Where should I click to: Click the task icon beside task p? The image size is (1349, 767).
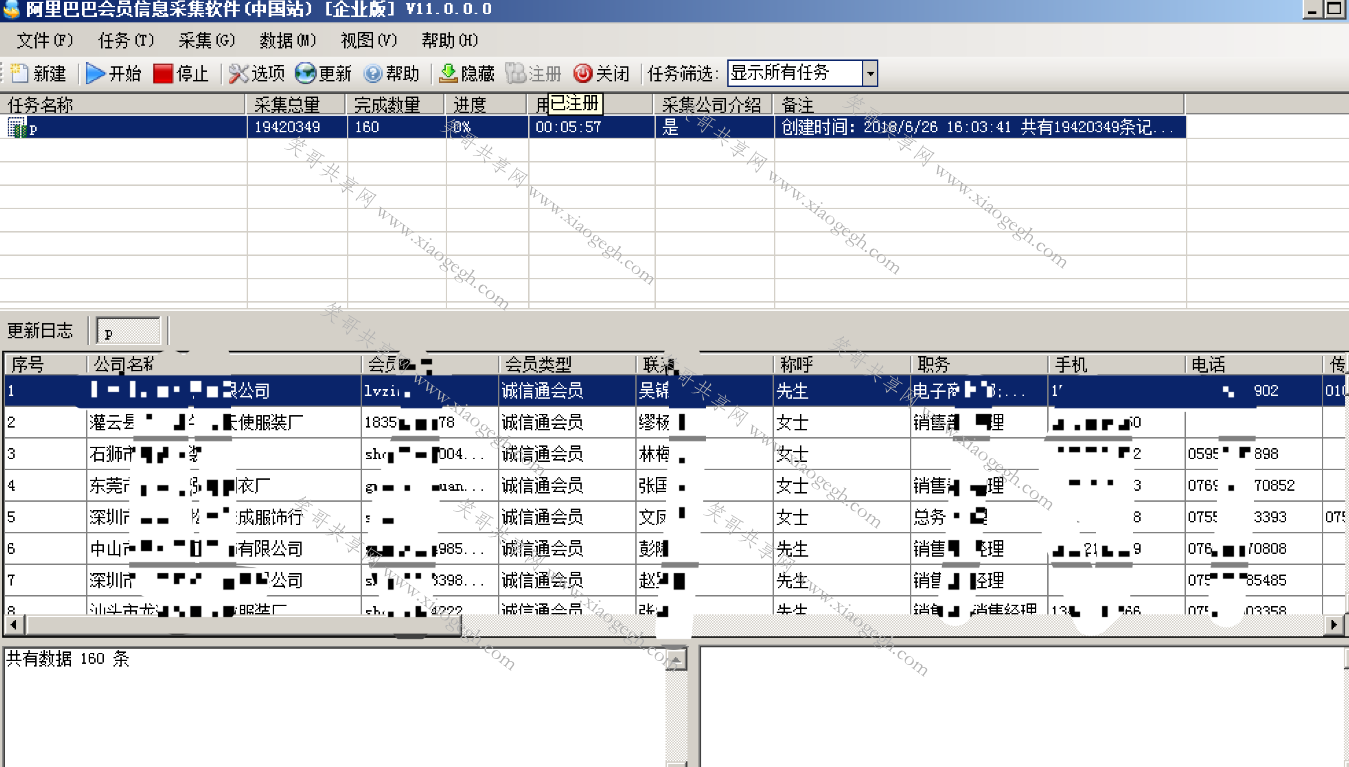point(16,127)
